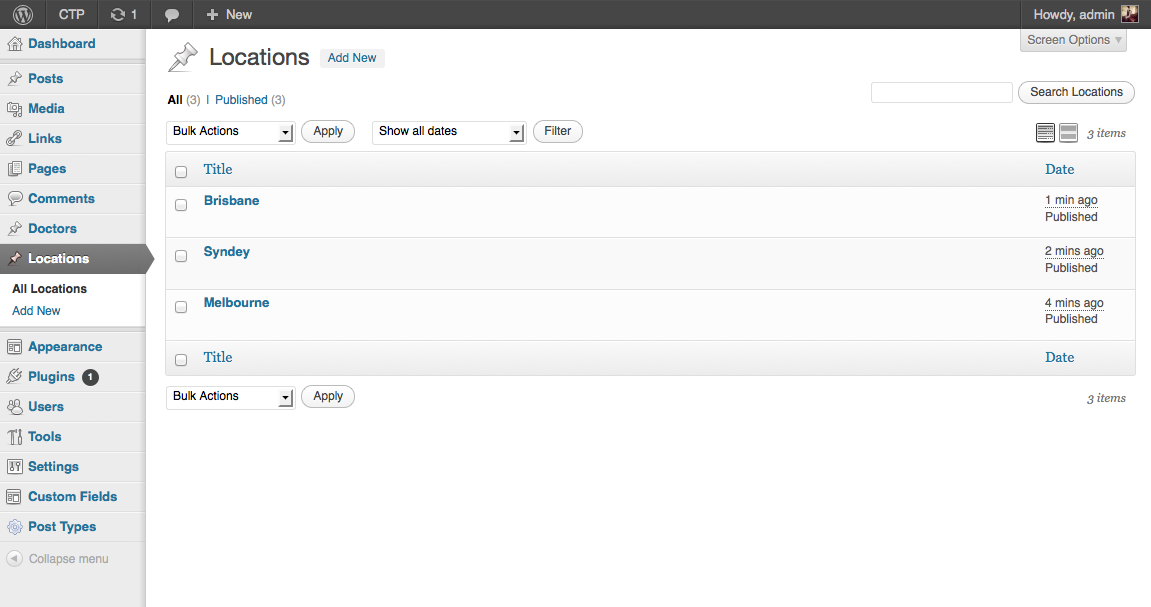Switch to list view icon

click(x=1045, y=133)
